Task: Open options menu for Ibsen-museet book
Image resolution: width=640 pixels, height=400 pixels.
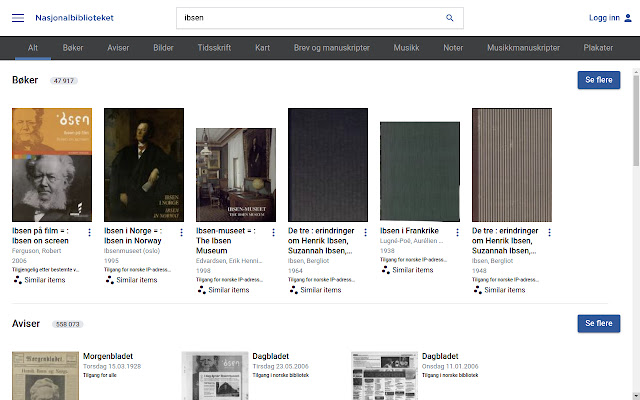Action: tap(273, 232)
